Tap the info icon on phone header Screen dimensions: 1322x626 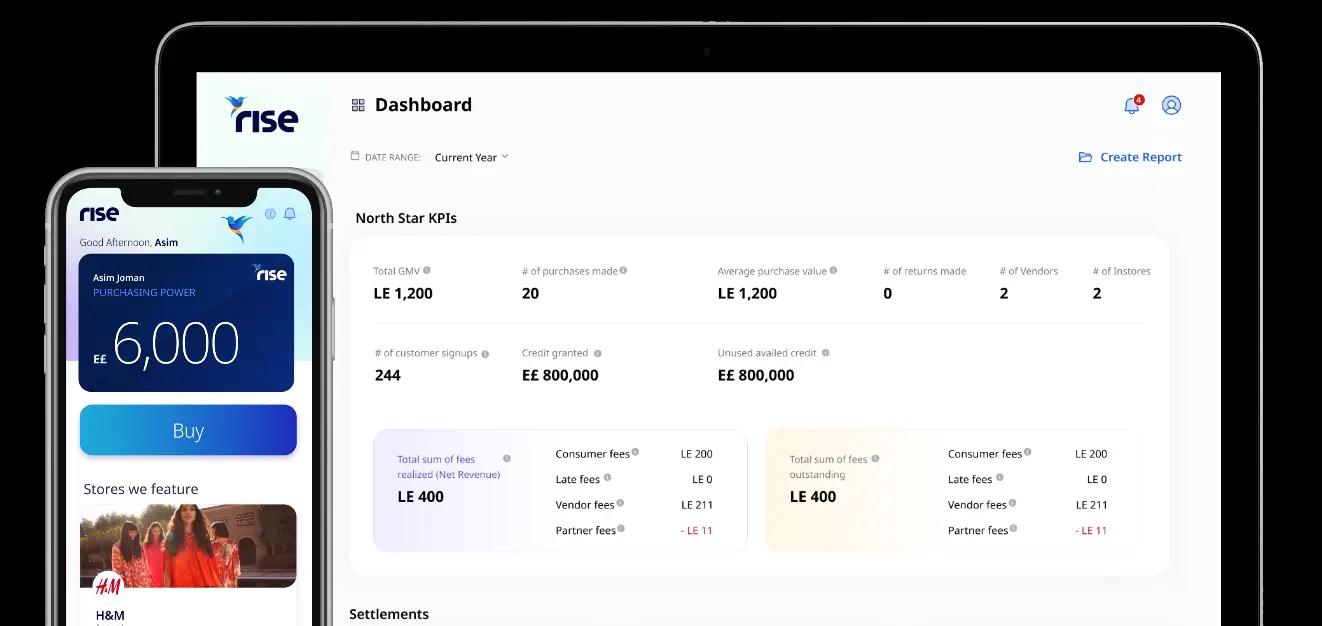(270, 214)
